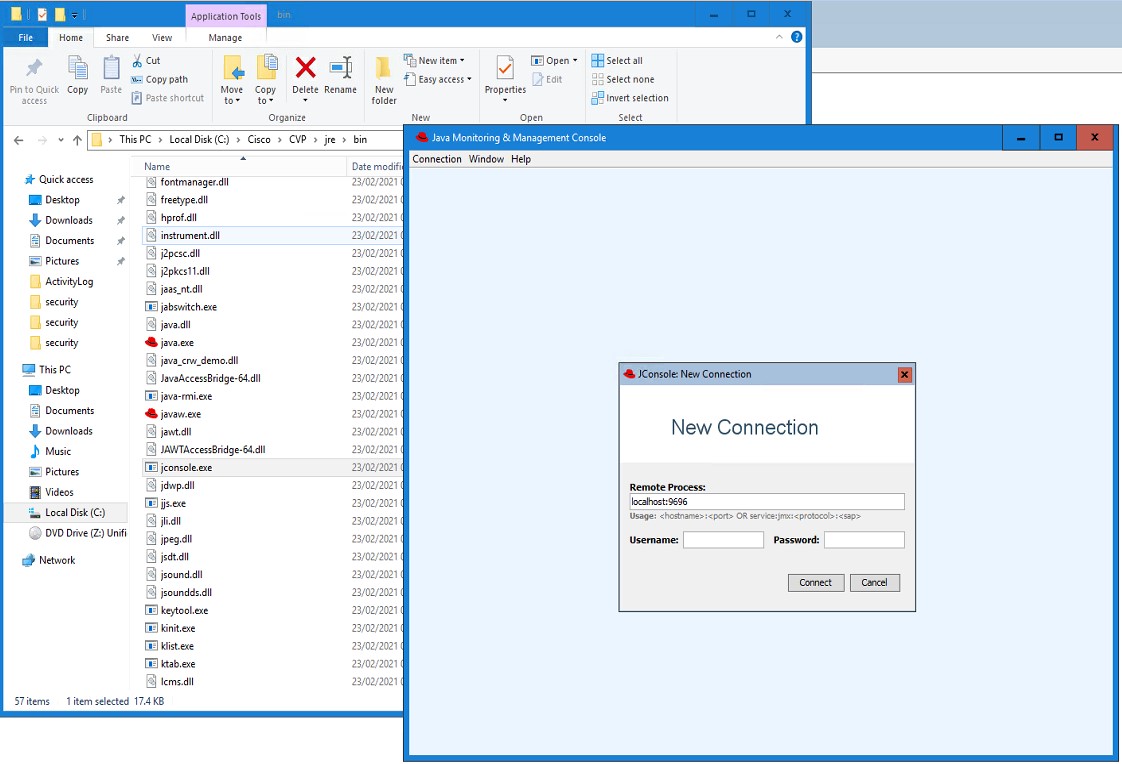Switch to the Share tab
Image resolution: width=1122 pixels, height=764 pixels.
point(117,38)
